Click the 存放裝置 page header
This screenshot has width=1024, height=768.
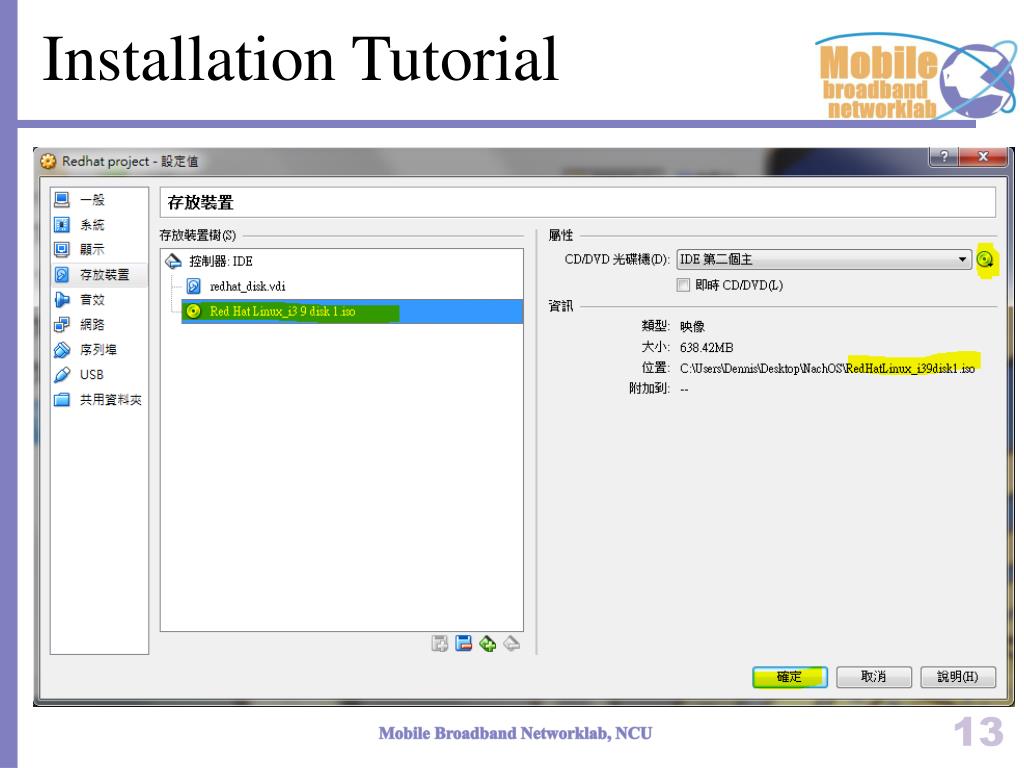pos(200,202)
